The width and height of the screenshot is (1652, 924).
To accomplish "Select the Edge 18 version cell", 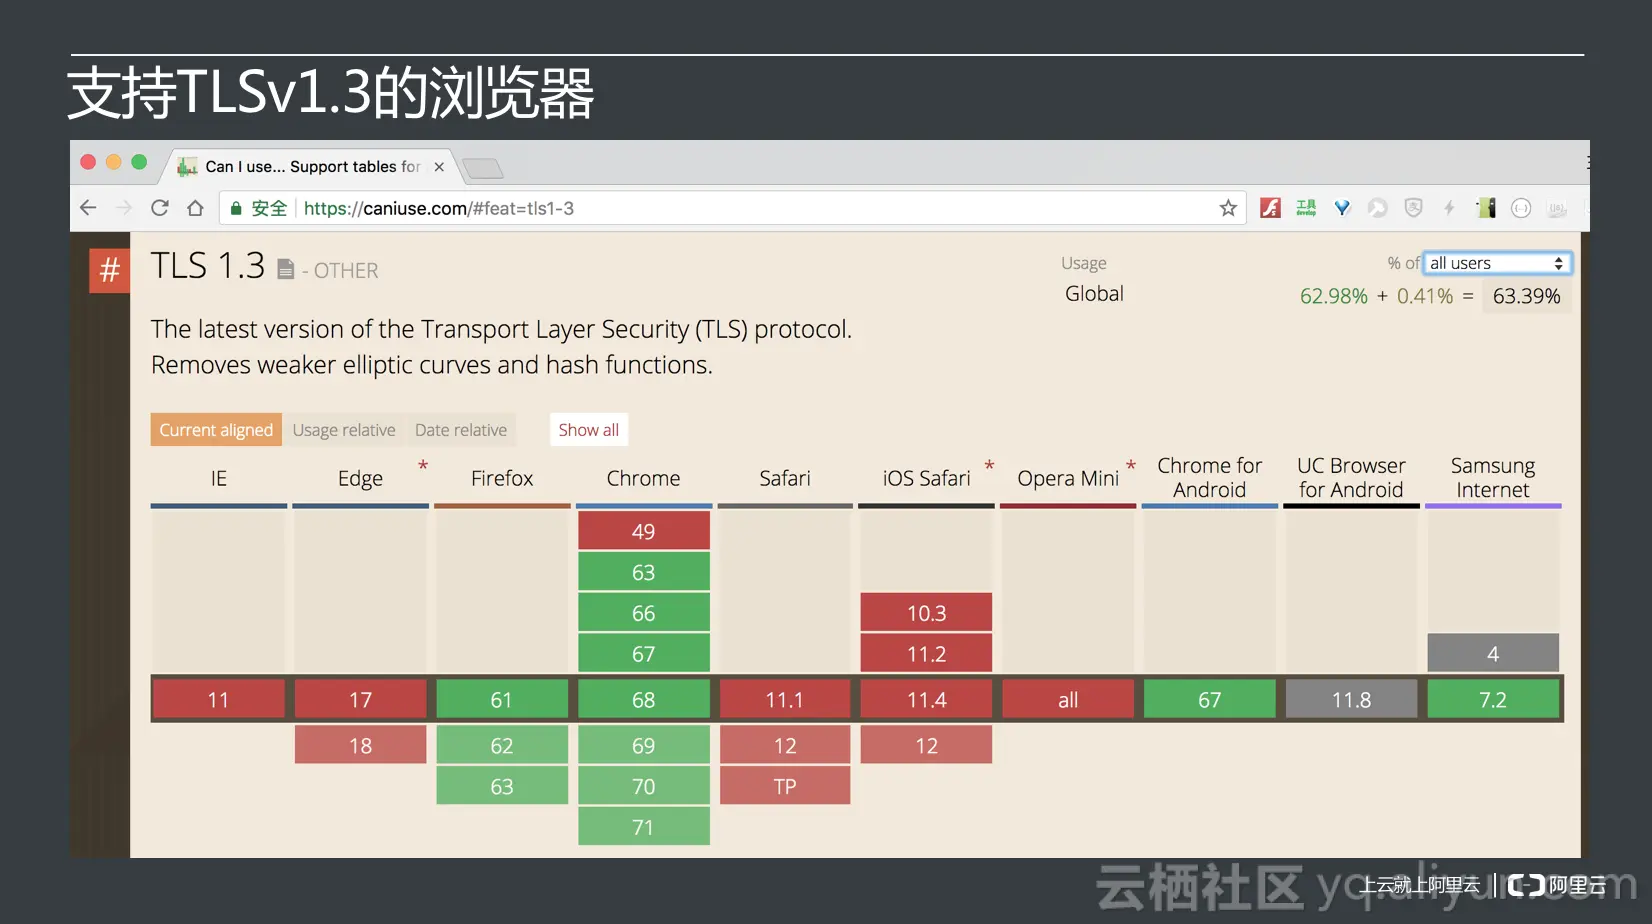I will (360, 745).
